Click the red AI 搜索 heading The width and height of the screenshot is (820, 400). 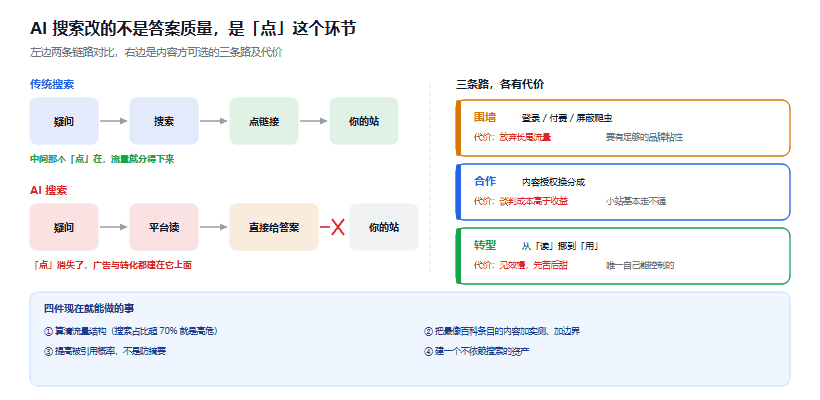(49, 191)
